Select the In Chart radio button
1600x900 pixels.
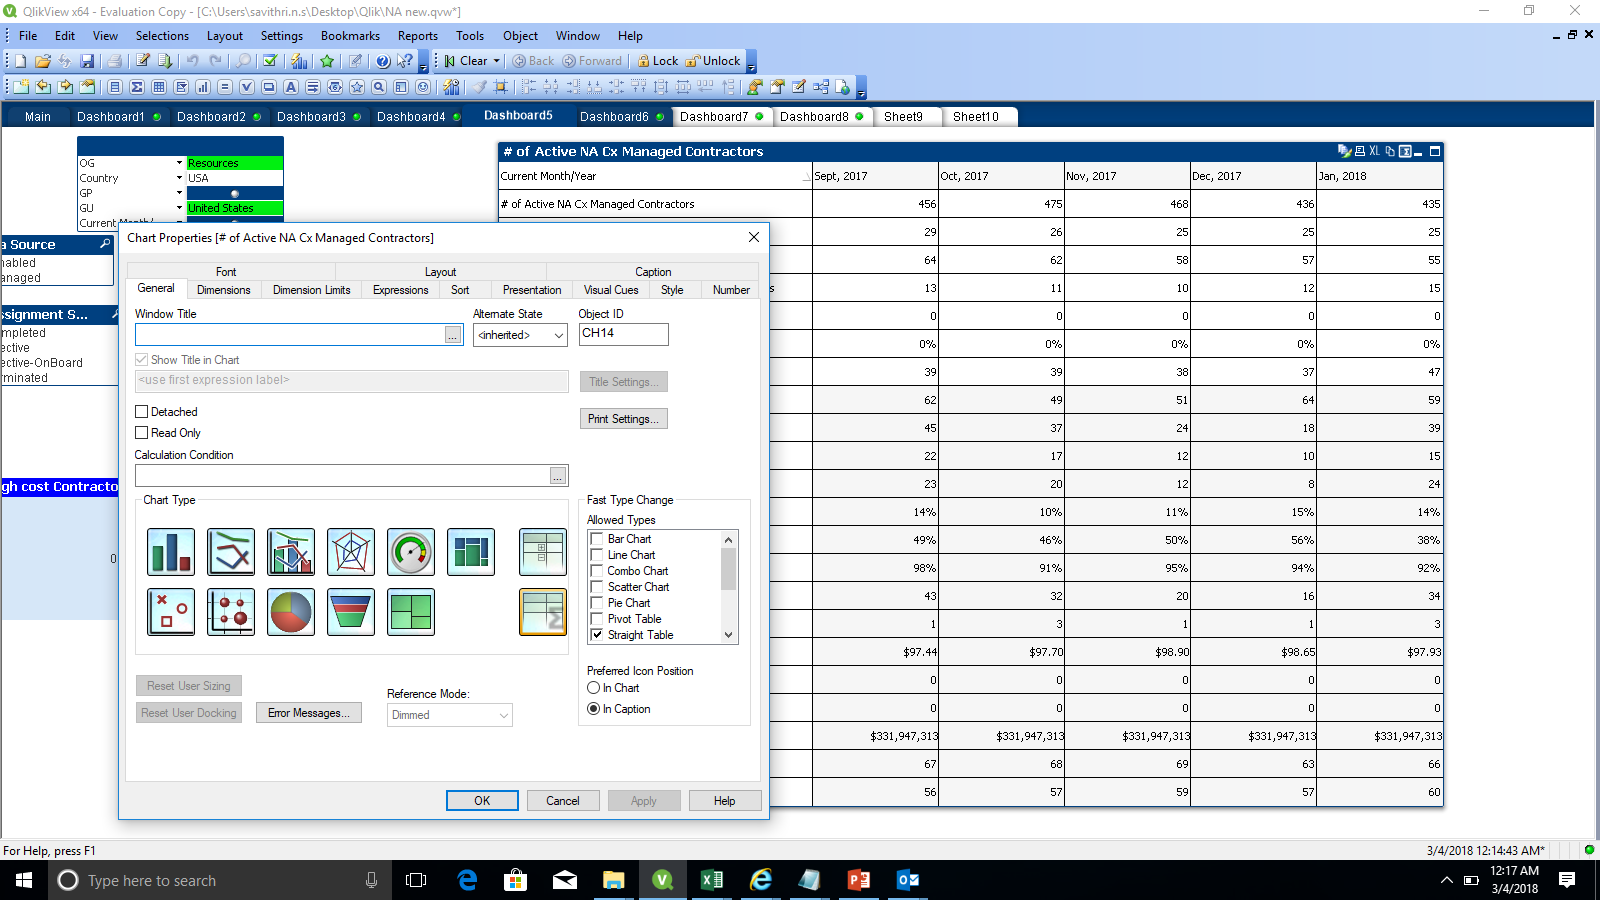tap(594, 688)
